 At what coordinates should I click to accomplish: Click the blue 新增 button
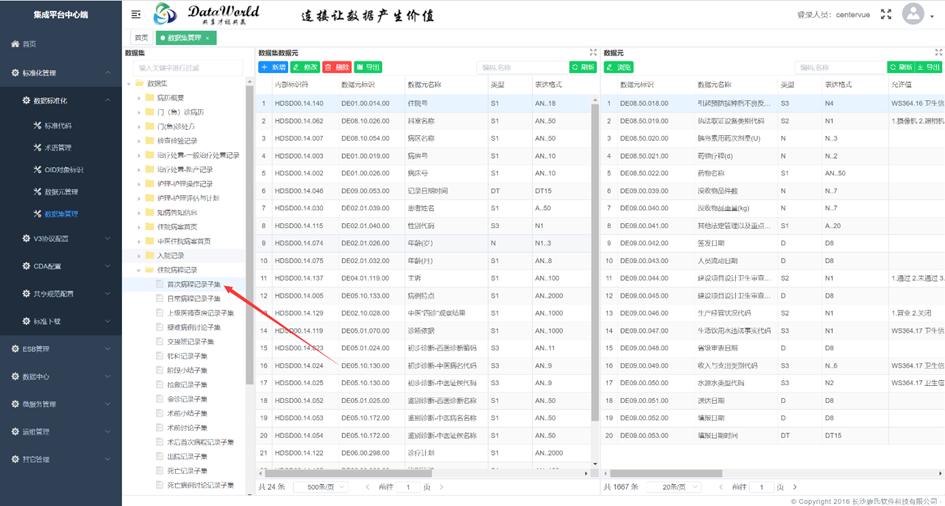click(x=273, y=67)
